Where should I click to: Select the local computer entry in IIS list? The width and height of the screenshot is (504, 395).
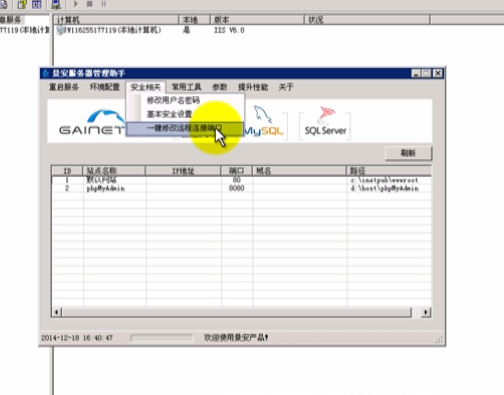(x=109, y=30)
